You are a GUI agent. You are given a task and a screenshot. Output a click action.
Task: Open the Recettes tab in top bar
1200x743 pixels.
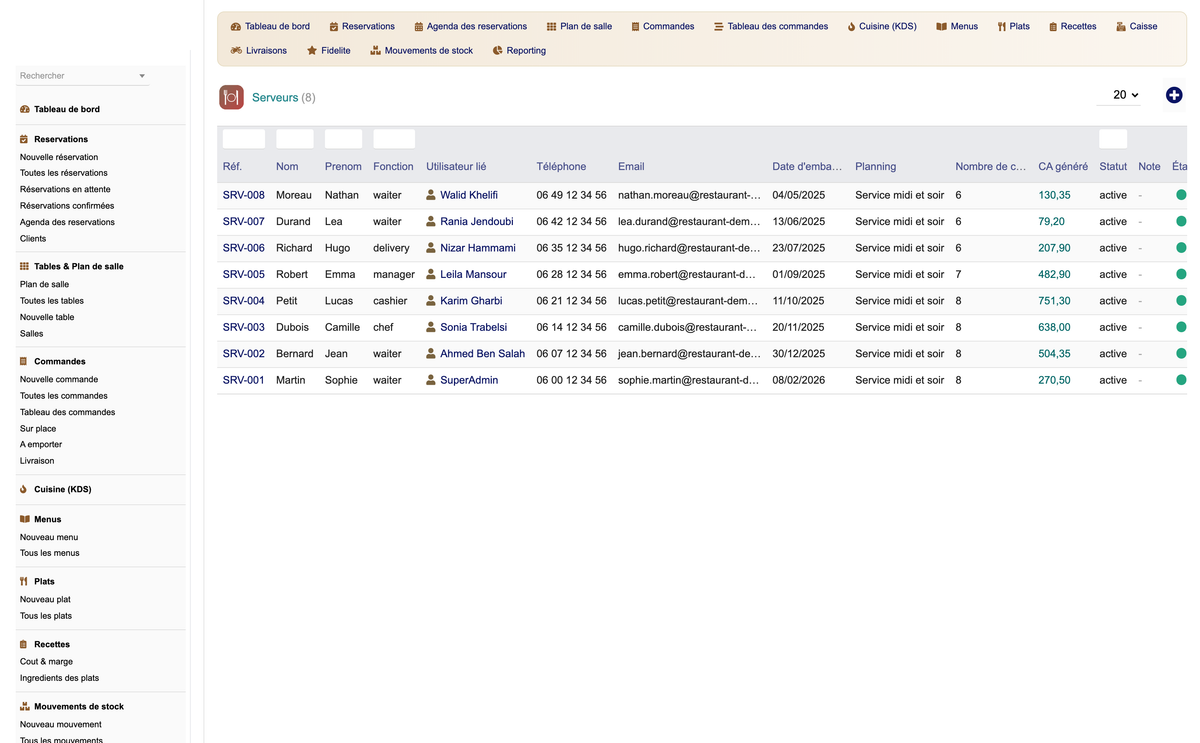[x=1072, y=26]
